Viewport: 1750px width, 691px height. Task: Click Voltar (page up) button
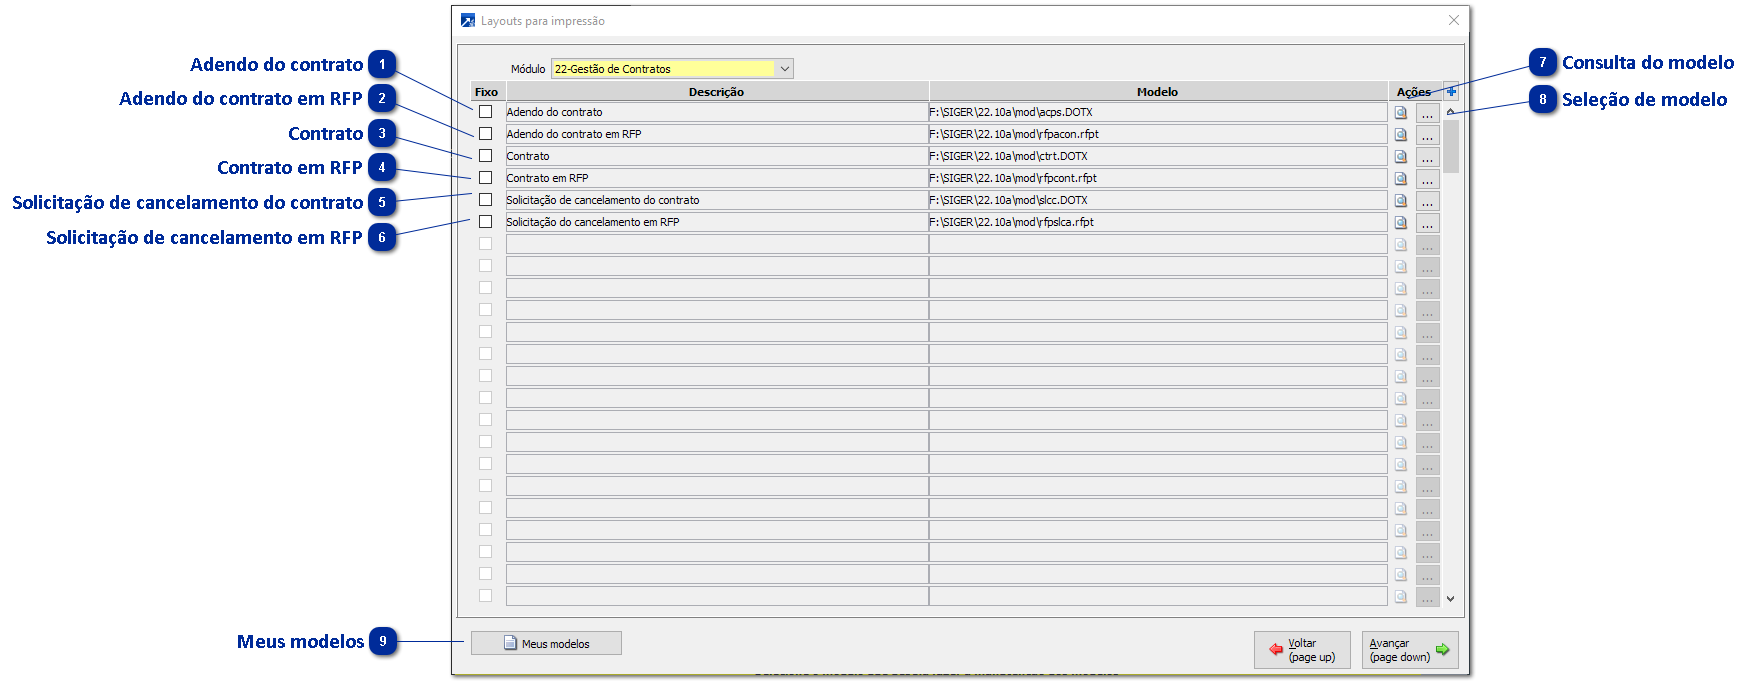pyautogui.click(x=1302, y=650)
